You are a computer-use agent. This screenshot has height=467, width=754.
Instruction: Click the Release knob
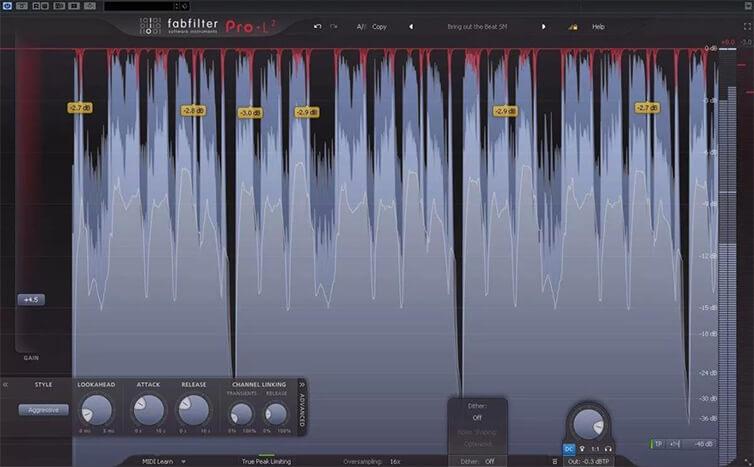tap(194, 410)
